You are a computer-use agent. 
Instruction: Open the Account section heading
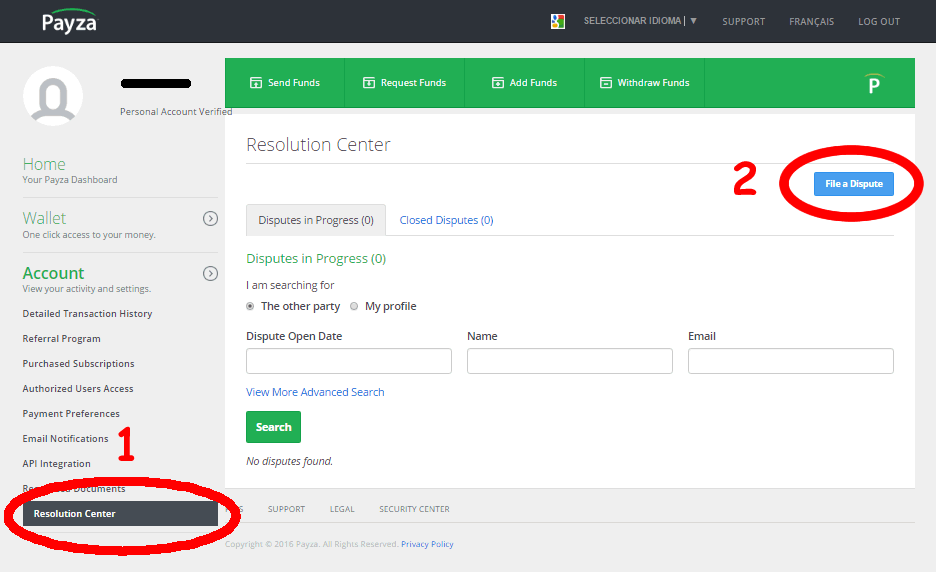[x=53, y=273]
